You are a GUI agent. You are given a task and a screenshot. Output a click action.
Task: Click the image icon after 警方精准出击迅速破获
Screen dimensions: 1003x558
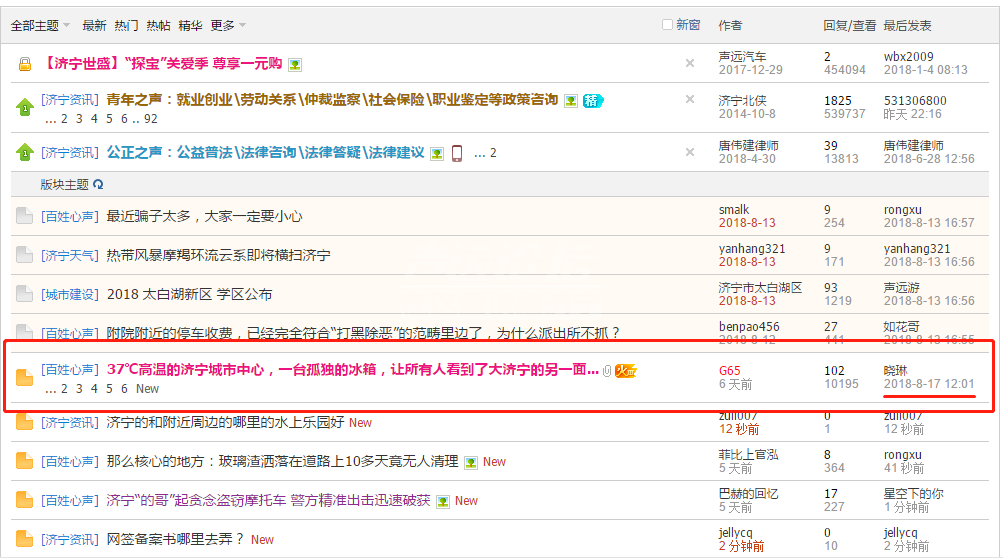point(443,502)
